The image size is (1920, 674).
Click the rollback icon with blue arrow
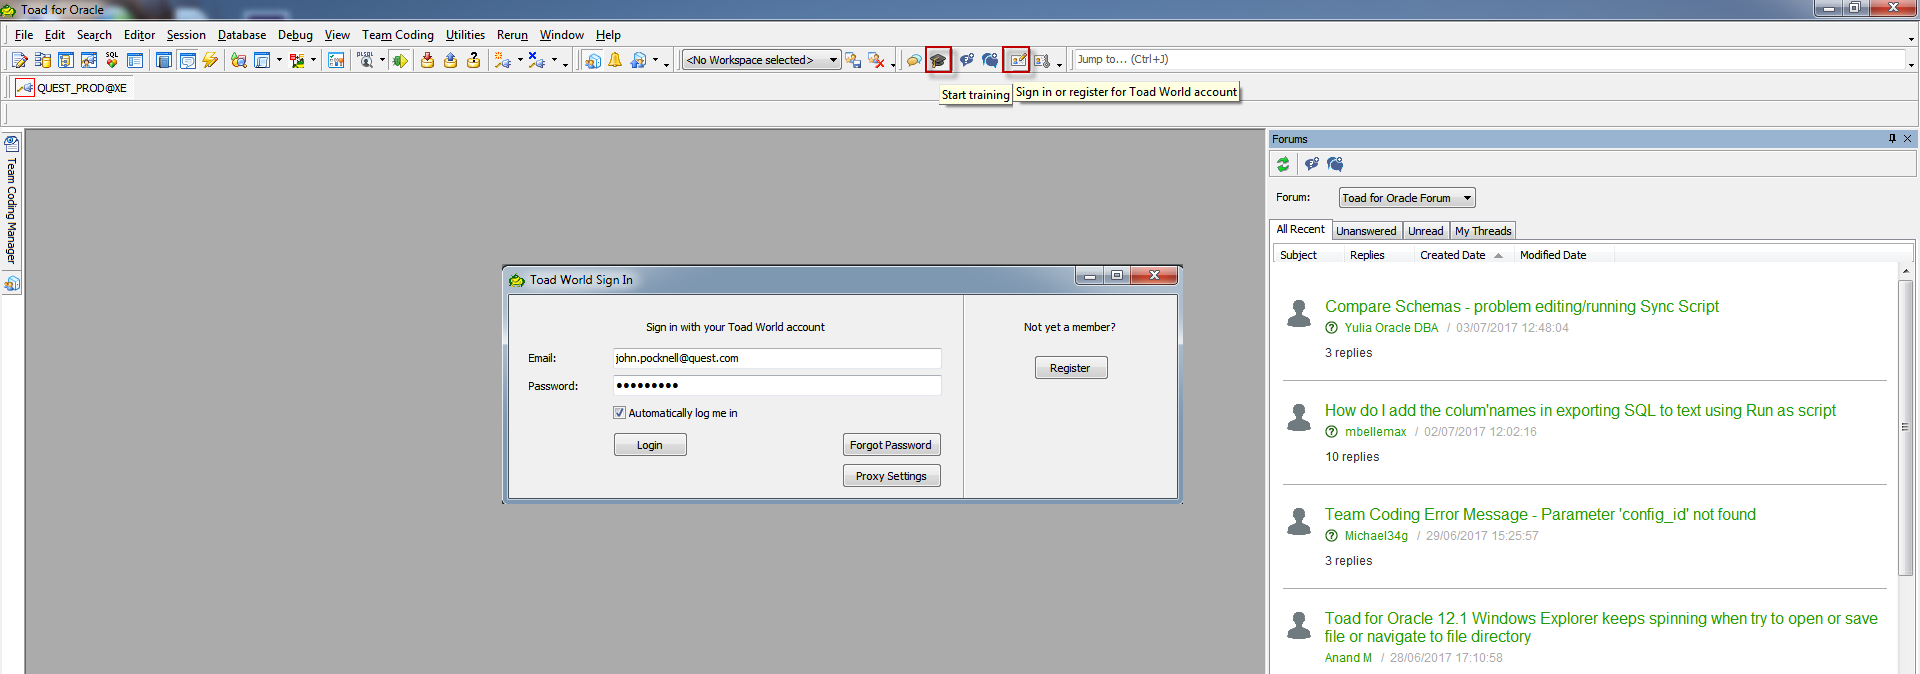(x=450, y=60)
